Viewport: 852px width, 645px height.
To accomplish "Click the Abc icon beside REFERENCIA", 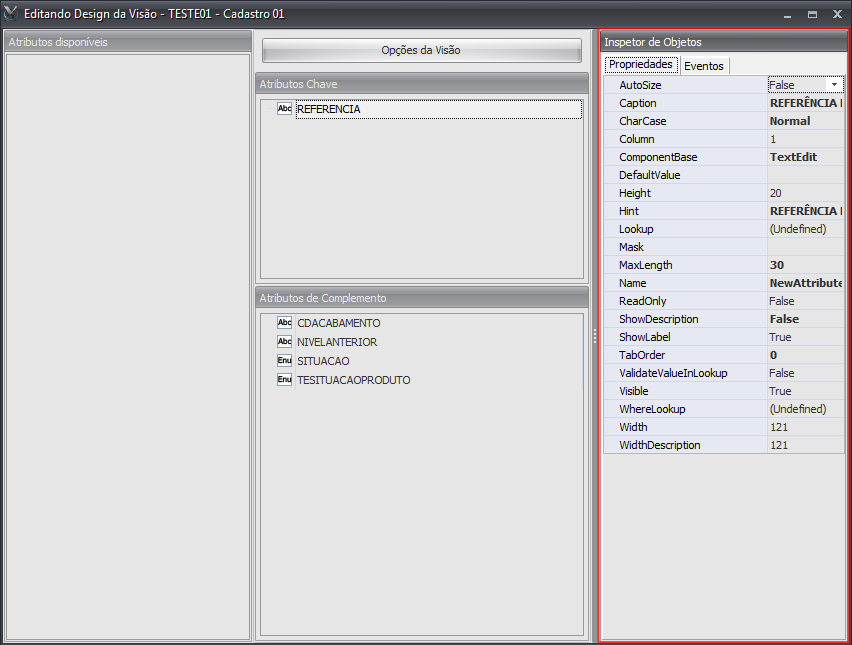I will coord(284,109).
